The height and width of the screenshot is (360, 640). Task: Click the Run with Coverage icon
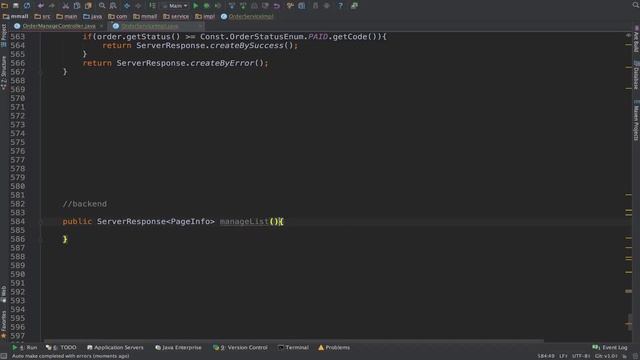pyautogui.click(x=218, y=6)
